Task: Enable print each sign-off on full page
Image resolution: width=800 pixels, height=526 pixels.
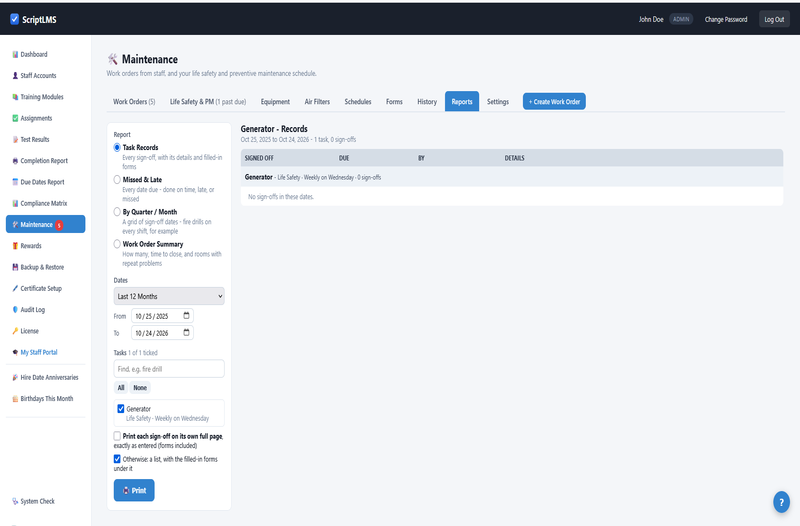Action: tap(117, 436)
